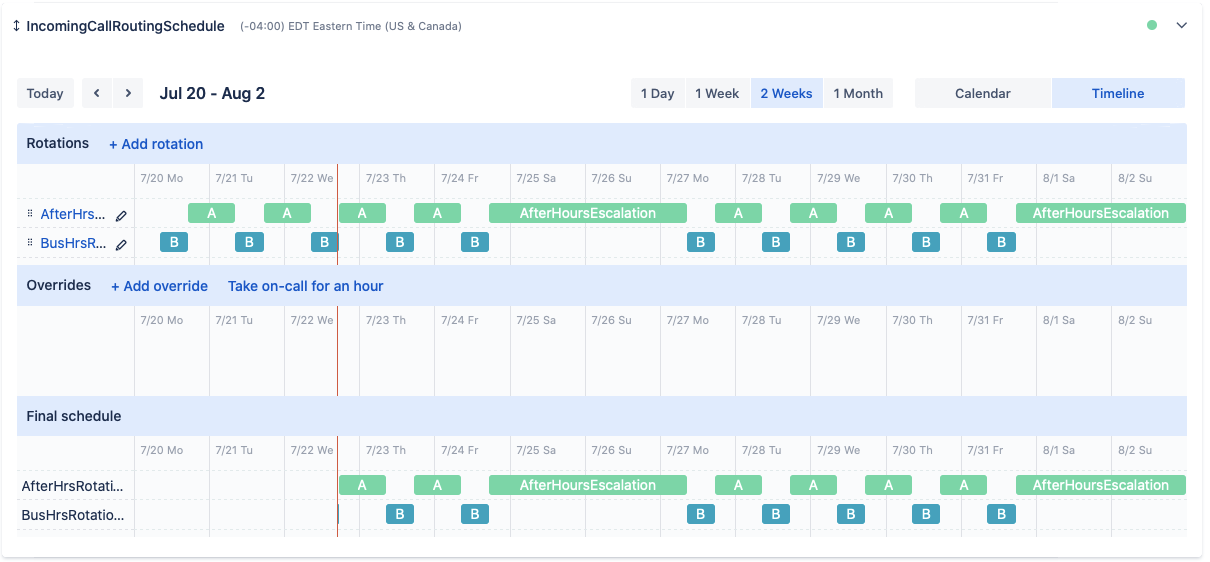Click the 8/1 AfterHoursEscalation block in Rotations

point(1101,213)
